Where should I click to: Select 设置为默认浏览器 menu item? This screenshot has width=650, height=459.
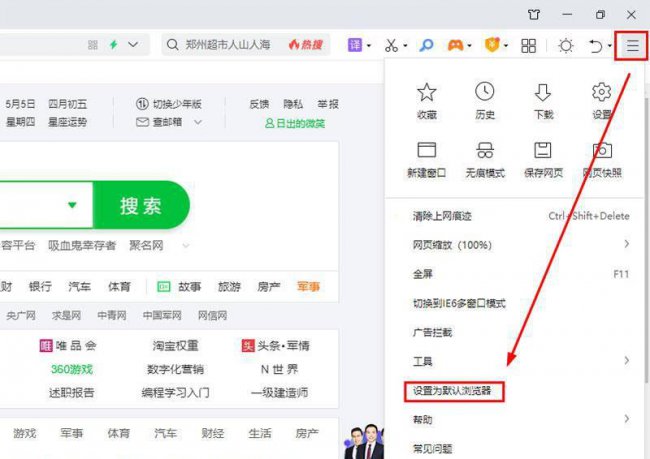click(515, 391)
